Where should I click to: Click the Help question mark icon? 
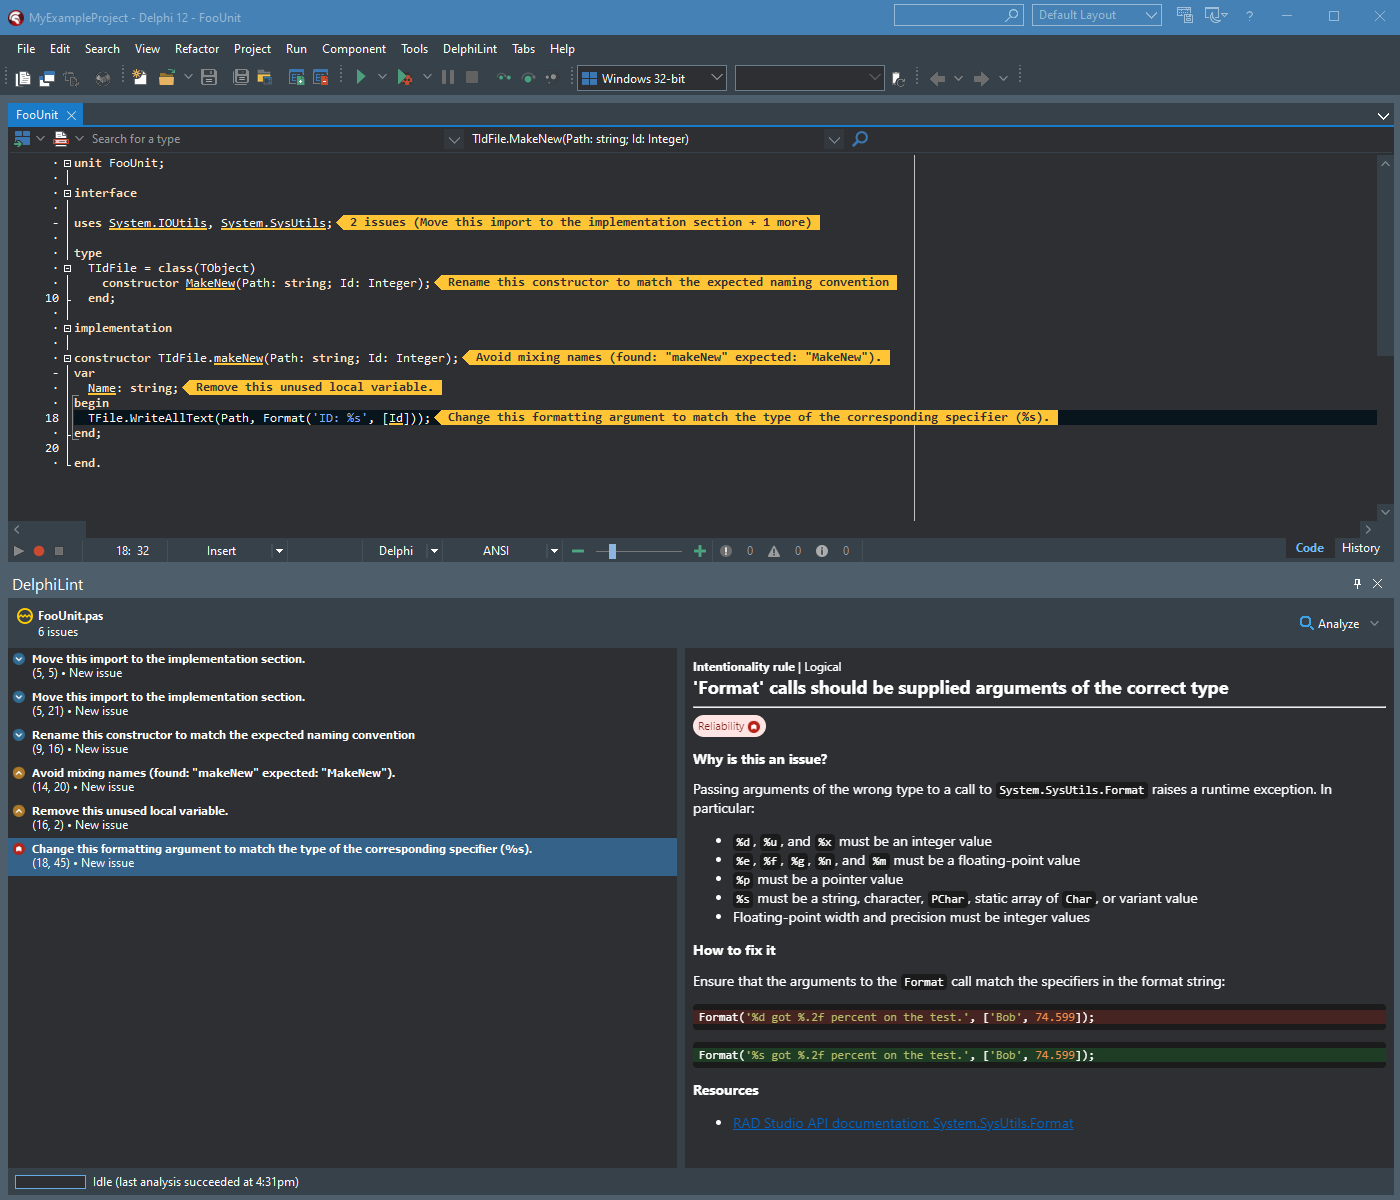click(1250, 16)
